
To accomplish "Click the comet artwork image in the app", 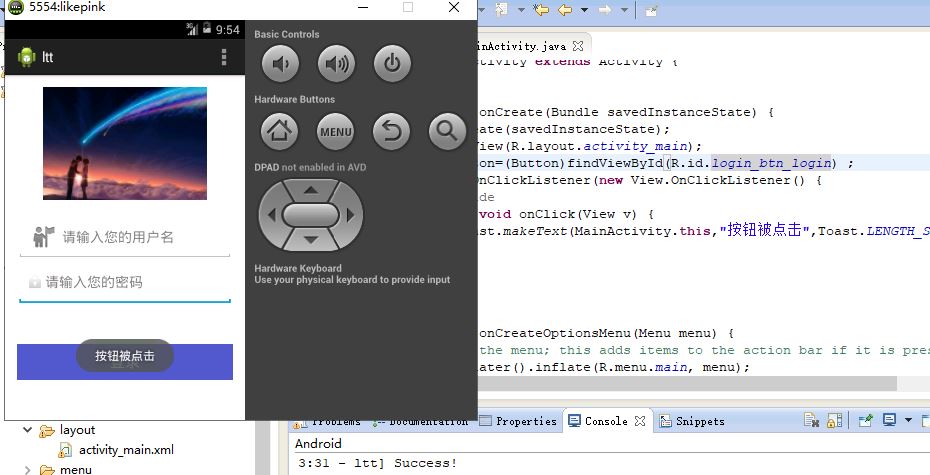I will pos(125,143).
